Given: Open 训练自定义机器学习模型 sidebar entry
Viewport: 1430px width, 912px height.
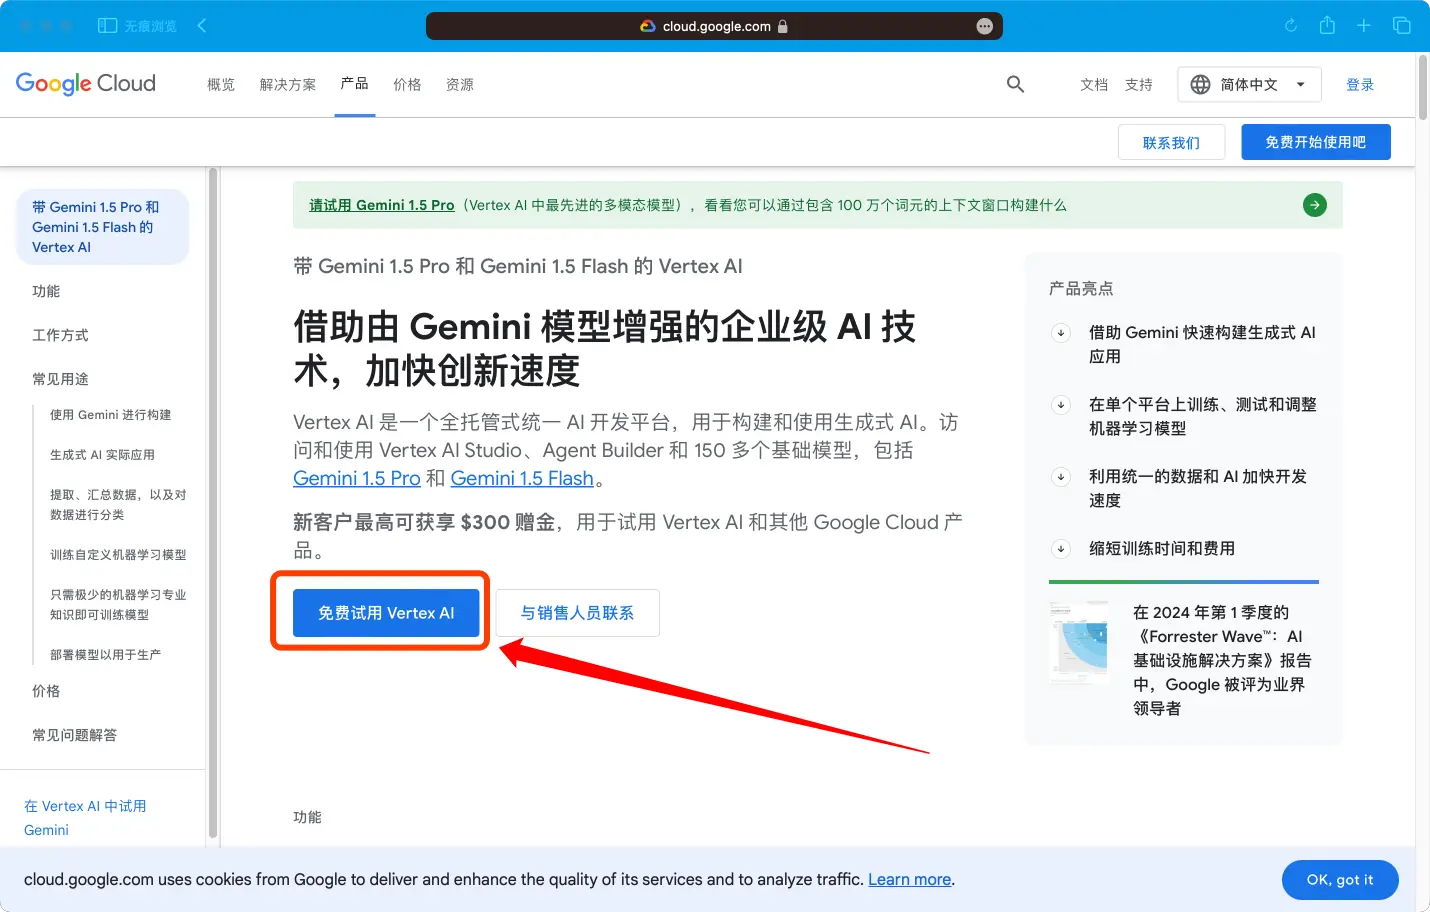Looking at the screenshot, I should tap(118, 555).
